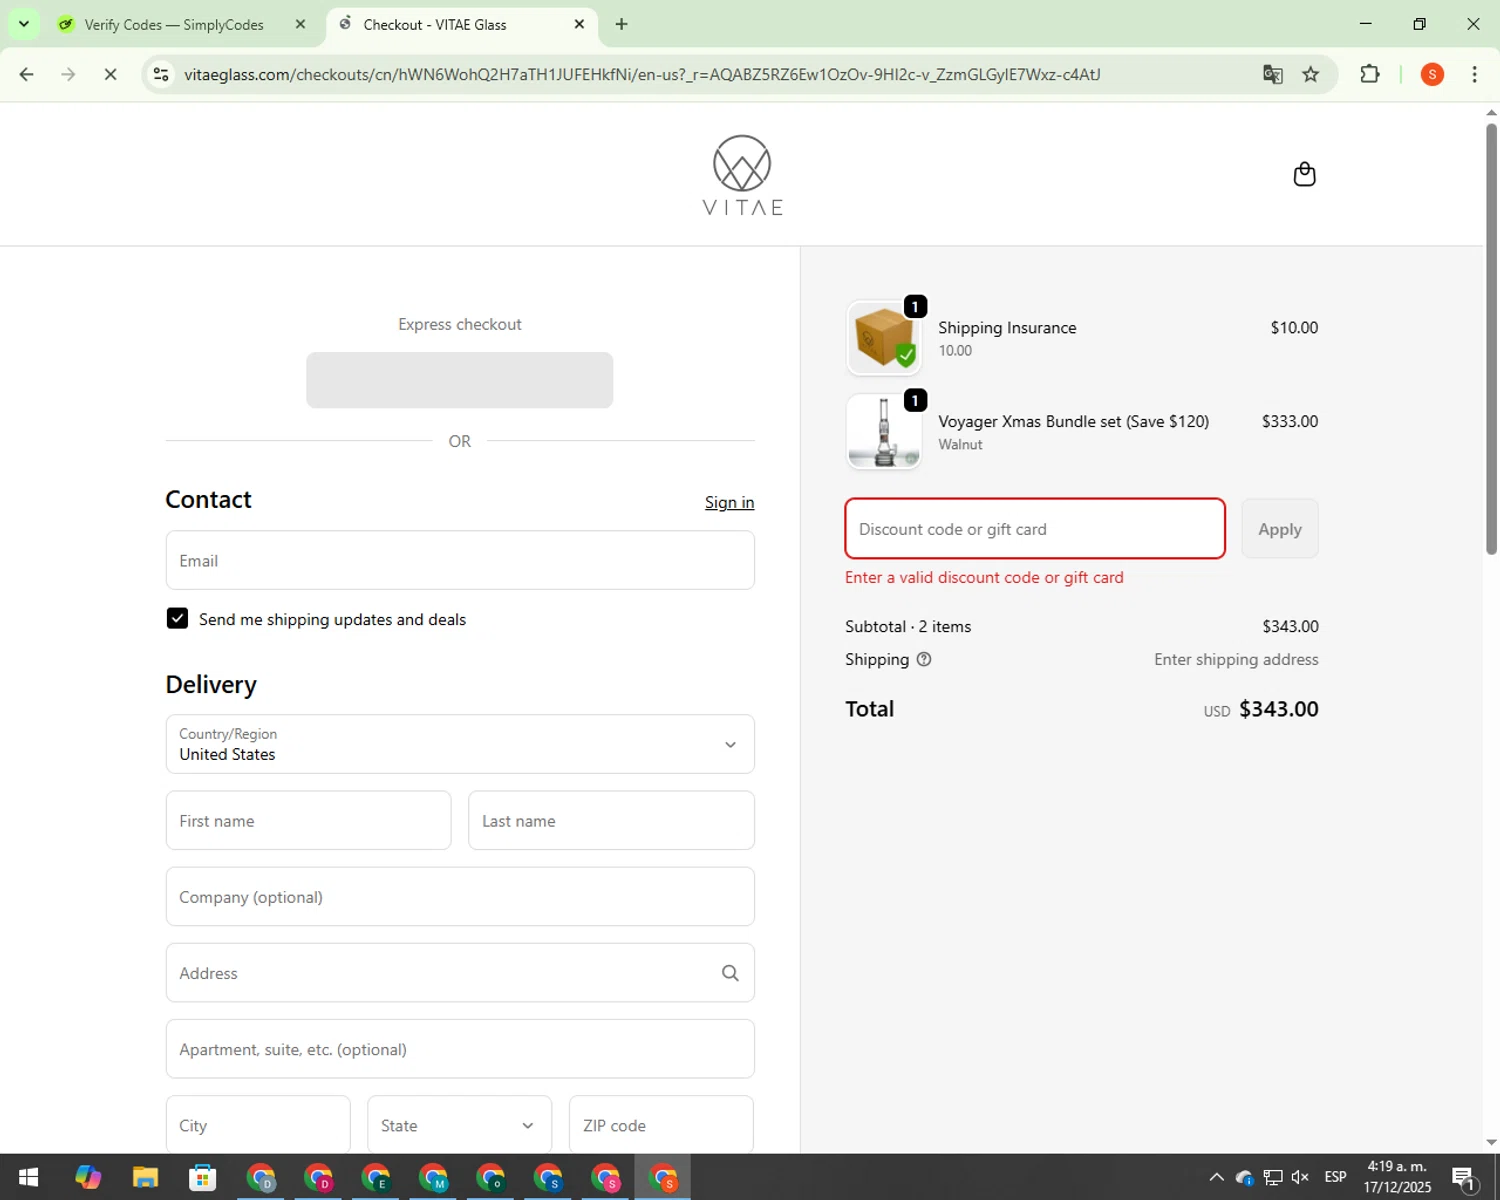The image size is (1500, 1200).
Task: Click the Express checkout placeholder button
Action: coord(459,380)
